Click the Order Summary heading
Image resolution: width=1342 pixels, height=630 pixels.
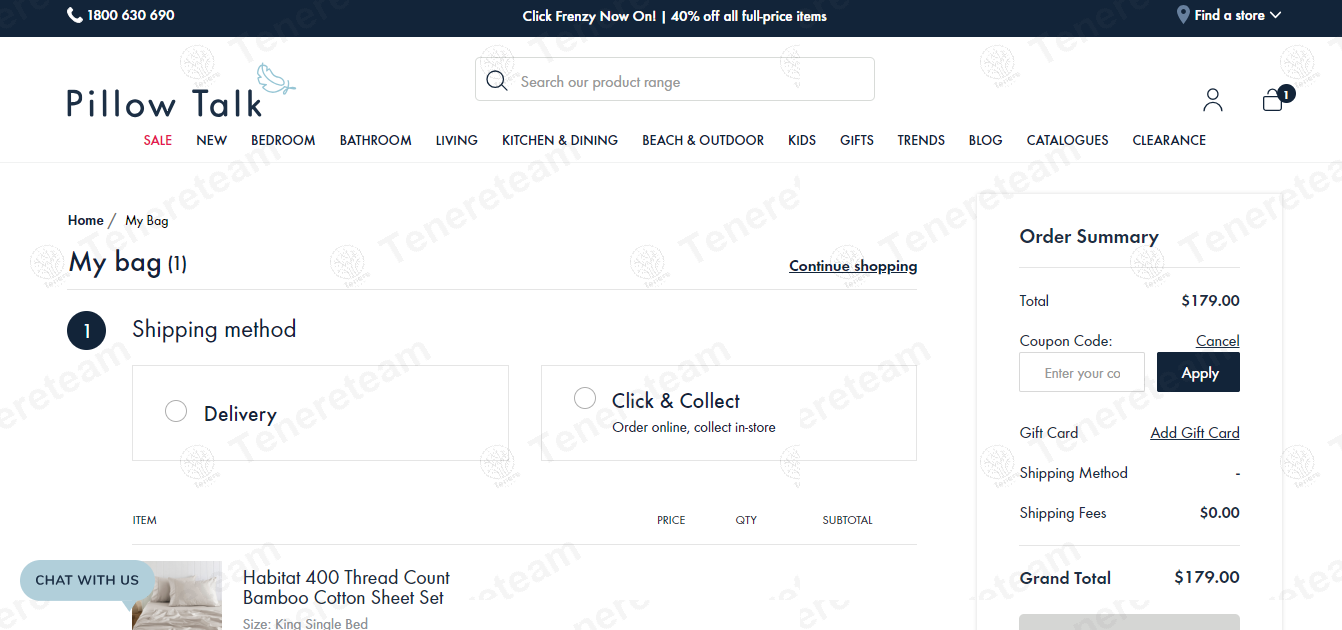1089,237
